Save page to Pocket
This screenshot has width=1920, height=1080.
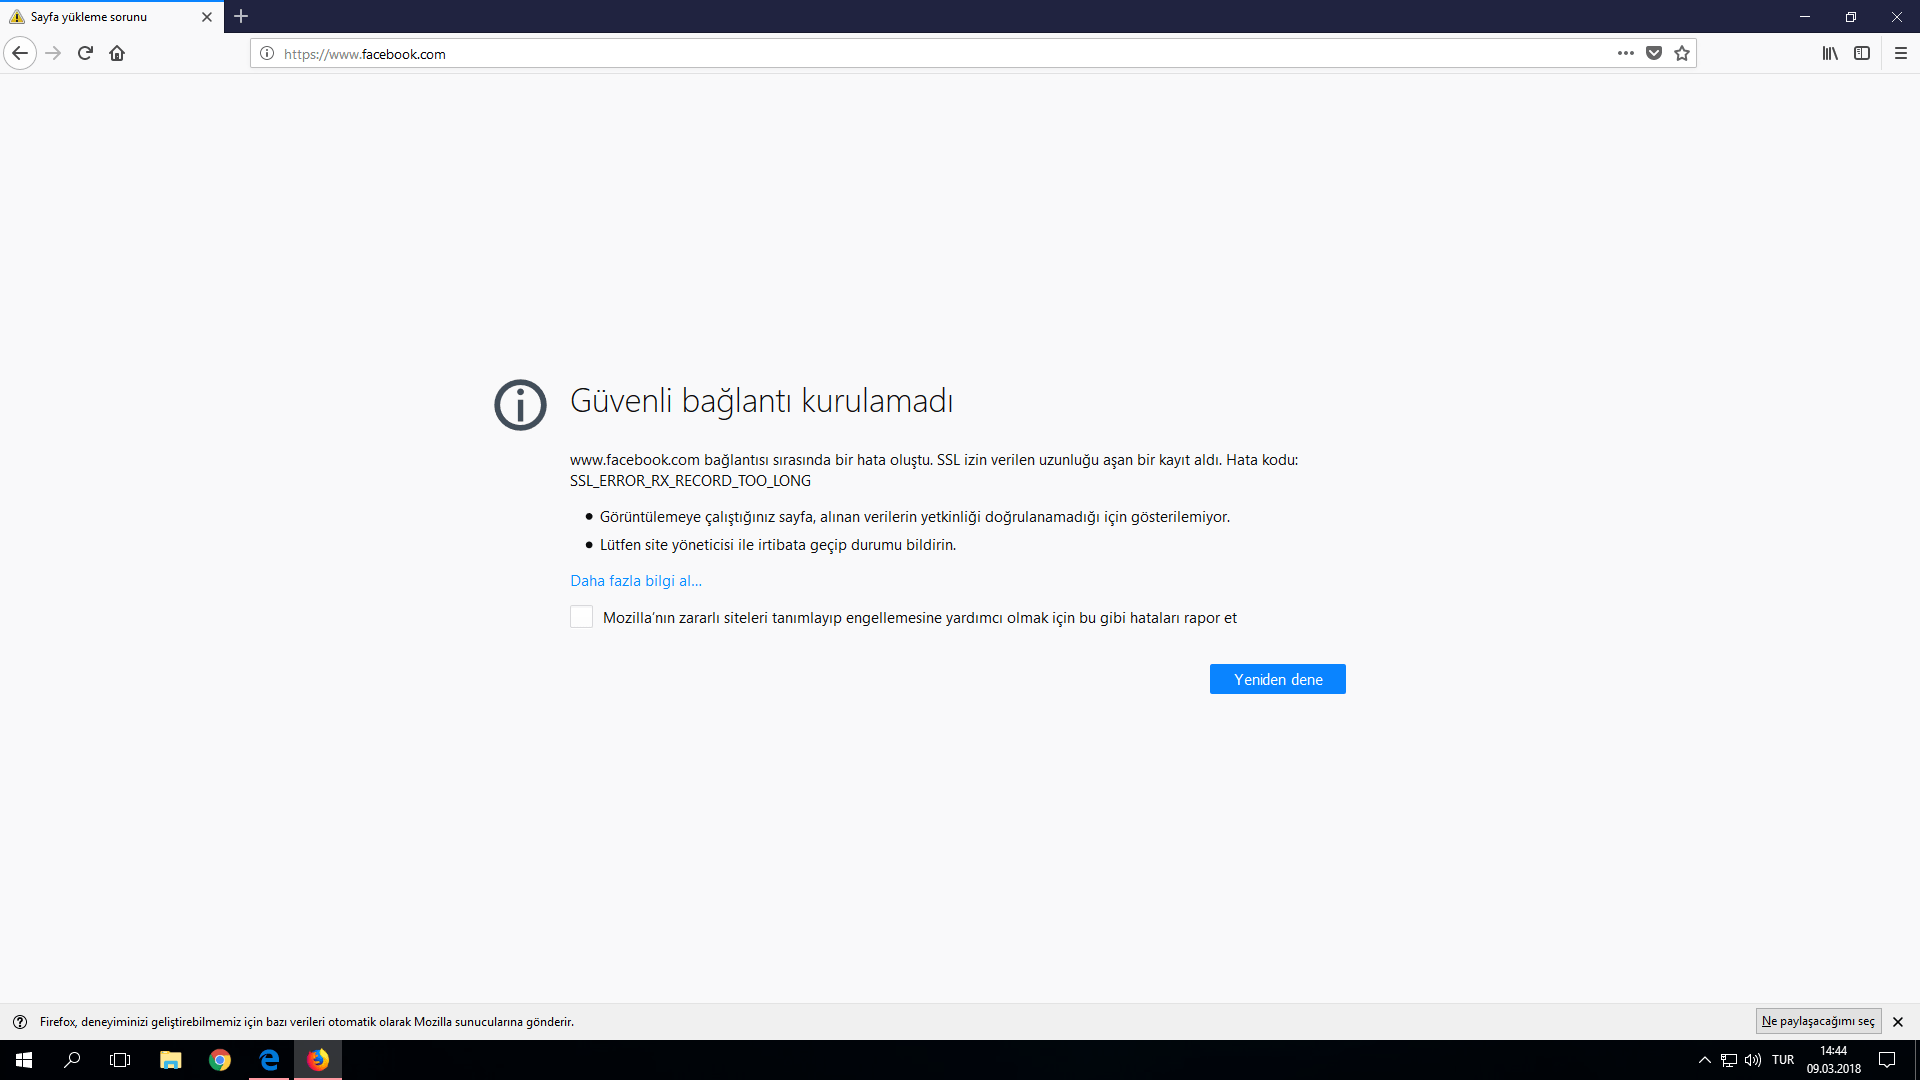point(1654,53)
